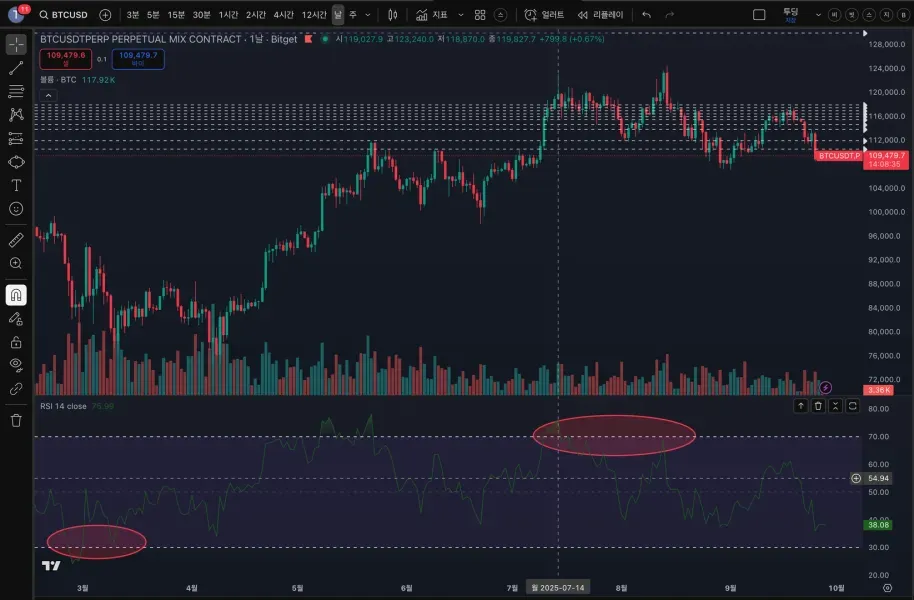Viewport: 914px width, 600px height.
Task: Collapse the volume indicator with its chevron
Action: tap(48, 96)
